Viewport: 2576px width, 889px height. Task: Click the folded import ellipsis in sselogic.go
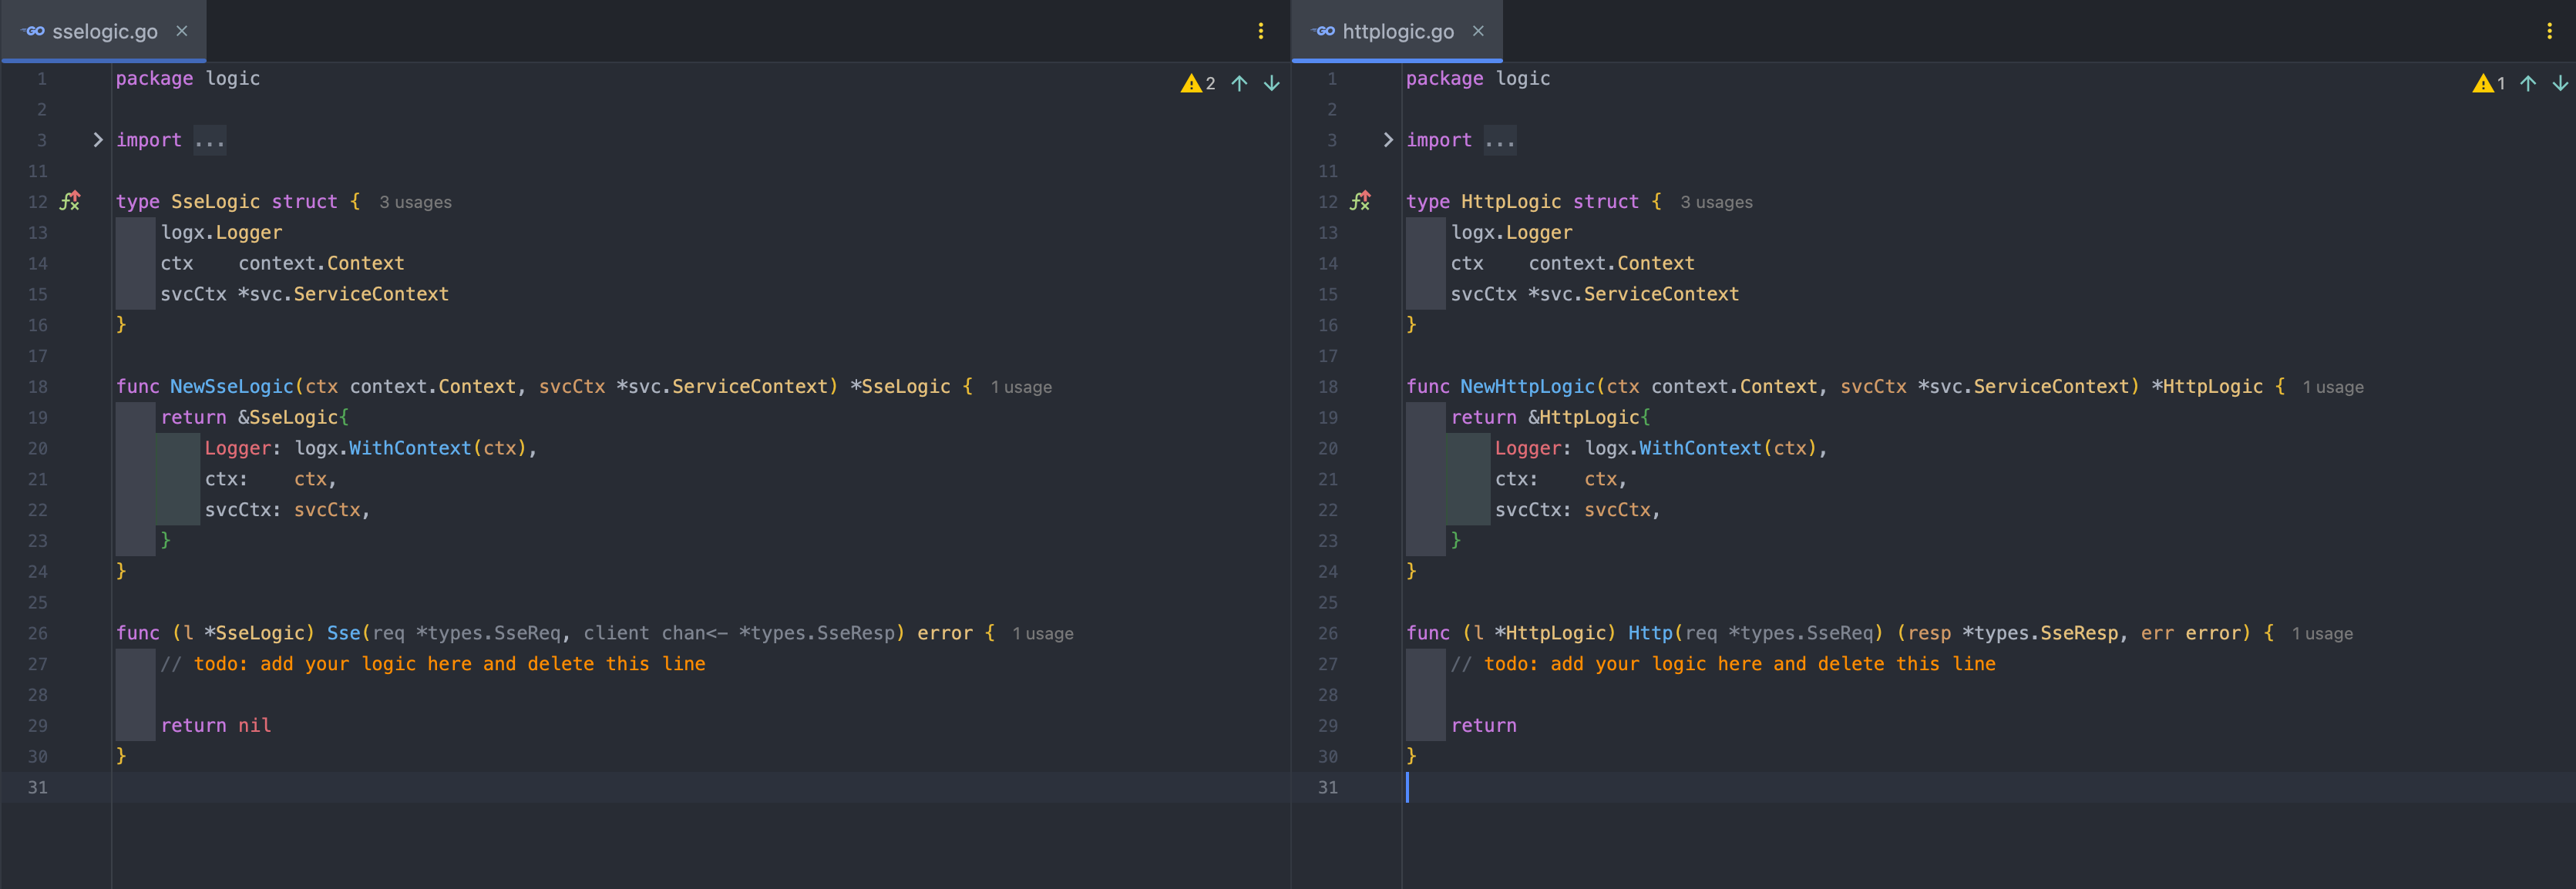(210, 141)
